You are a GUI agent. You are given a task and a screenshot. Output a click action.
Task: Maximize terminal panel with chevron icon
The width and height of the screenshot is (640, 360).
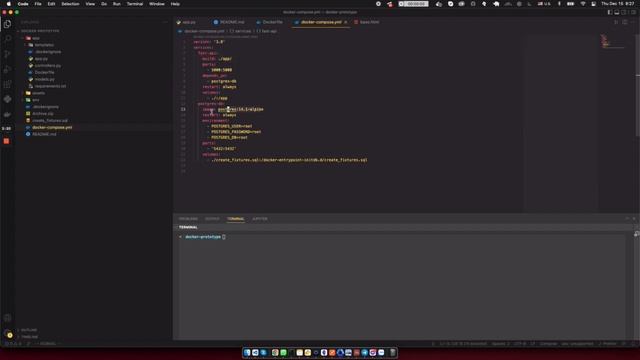pos(627,218)
